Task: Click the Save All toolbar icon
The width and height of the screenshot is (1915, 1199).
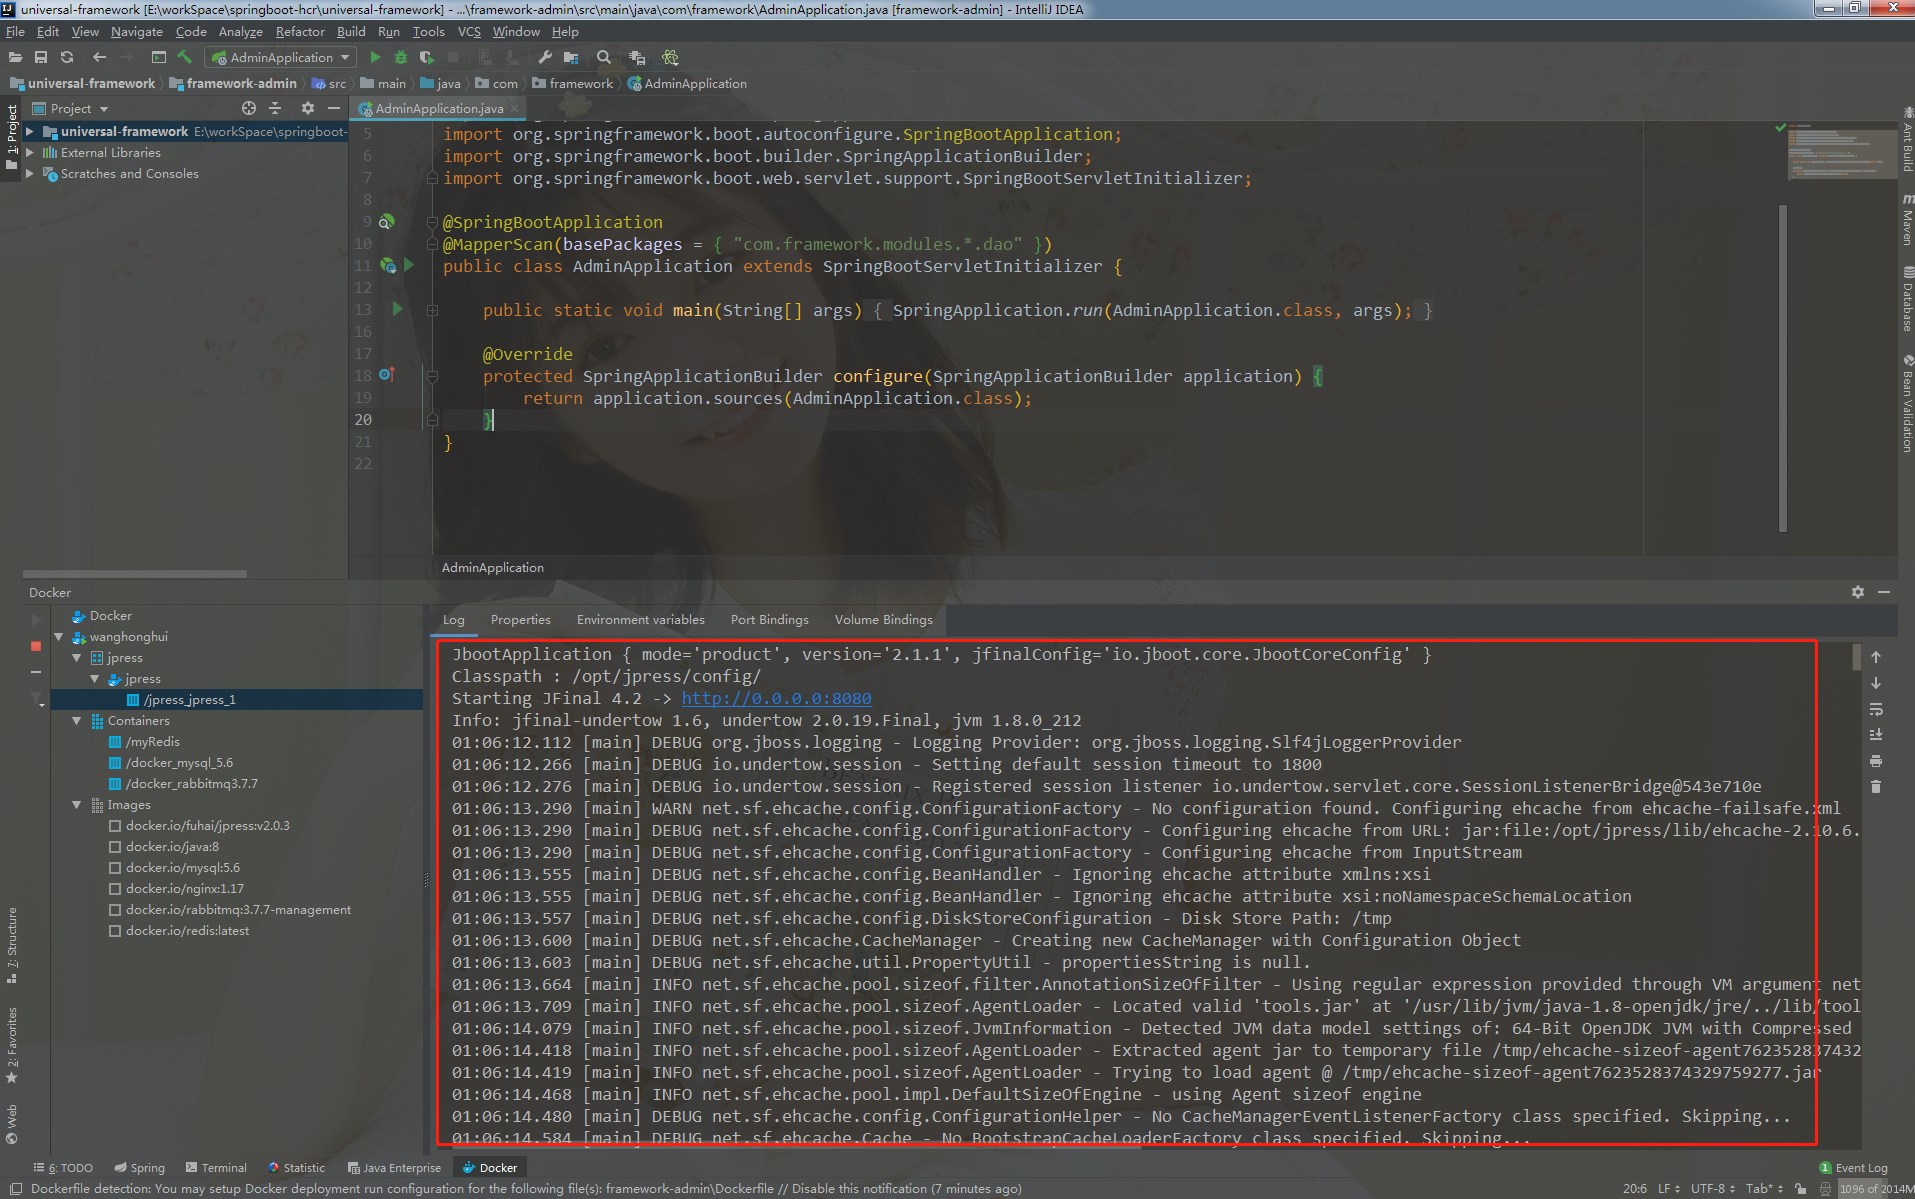Action: (41, 58)
